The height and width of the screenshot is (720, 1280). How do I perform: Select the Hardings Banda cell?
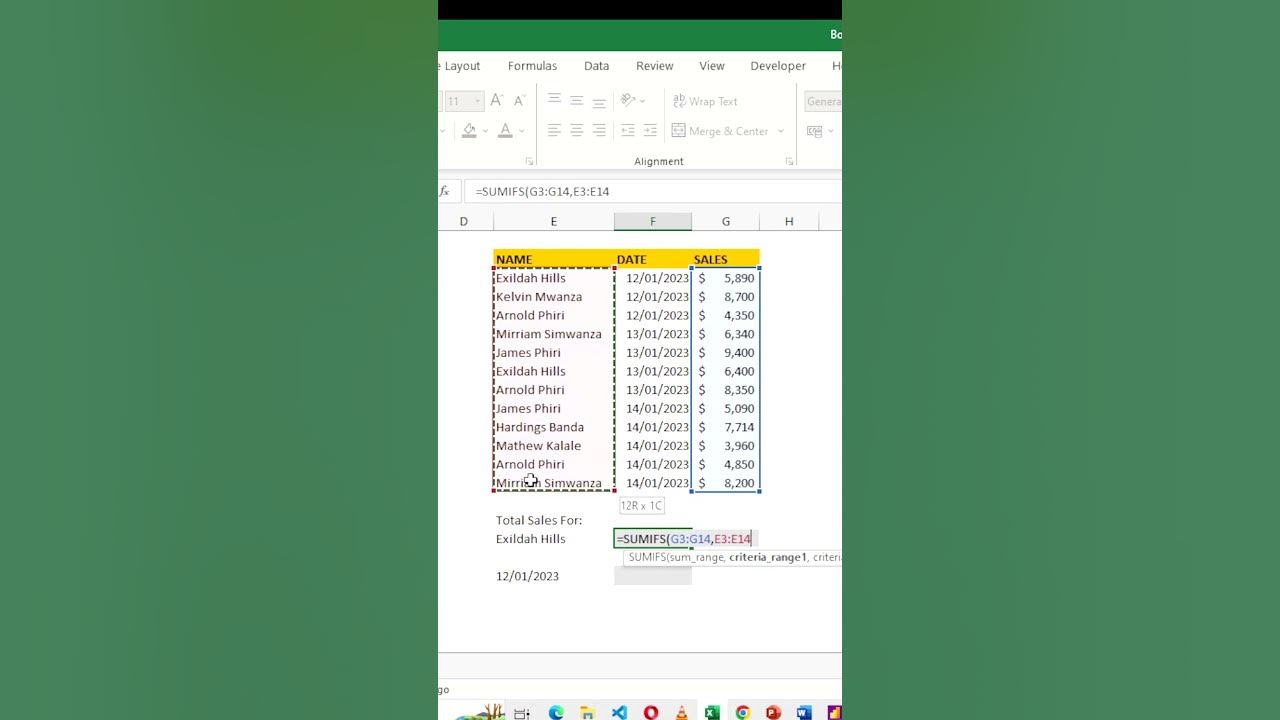pos(553,427)
